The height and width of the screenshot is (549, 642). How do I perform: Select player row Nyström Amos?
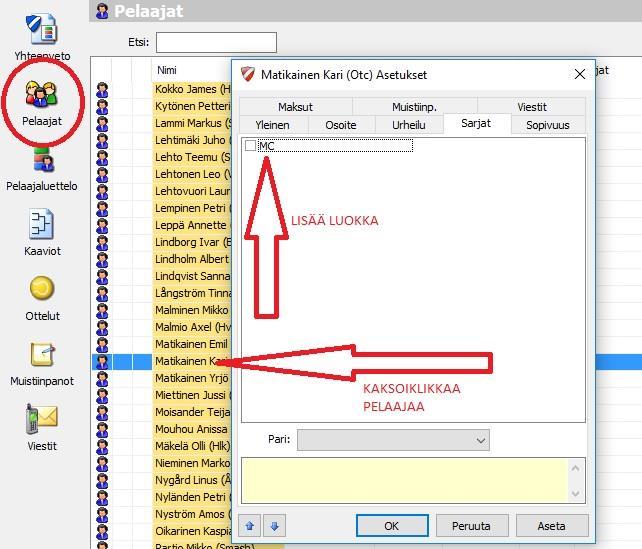(x=162, y=514)
